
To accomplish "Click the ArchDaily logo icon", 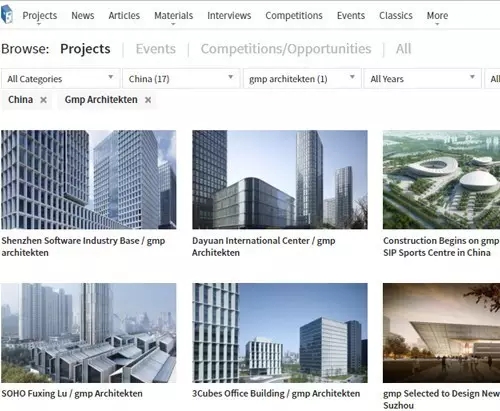I will point(7,15).
